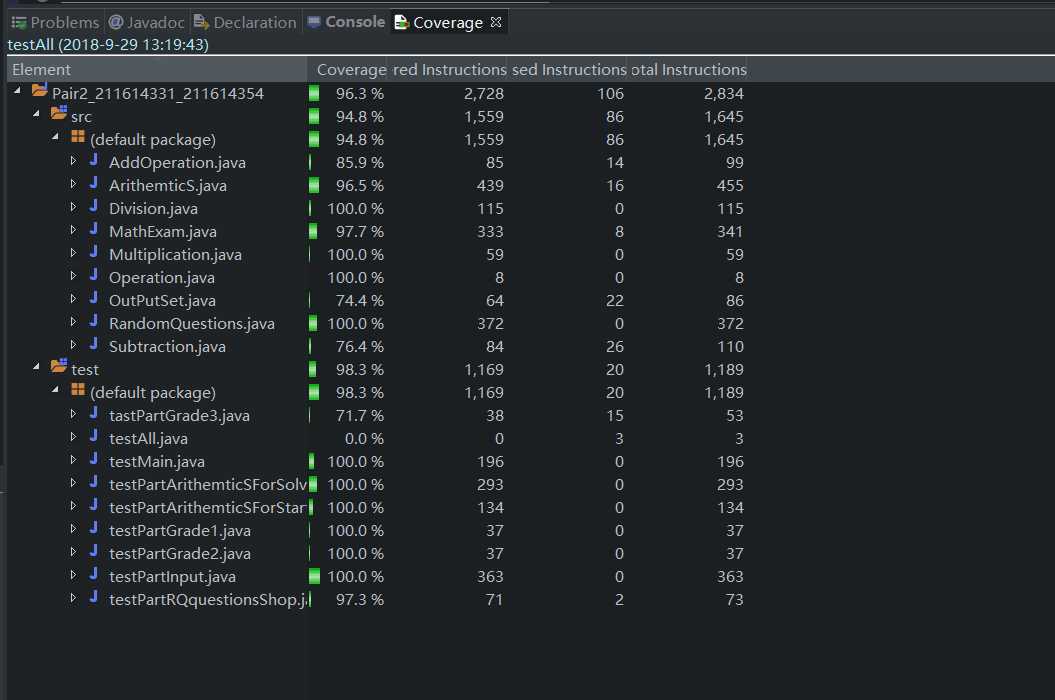Click the coverage bar for testPartInput.java

pyautogui.click(x=314, y=576)
